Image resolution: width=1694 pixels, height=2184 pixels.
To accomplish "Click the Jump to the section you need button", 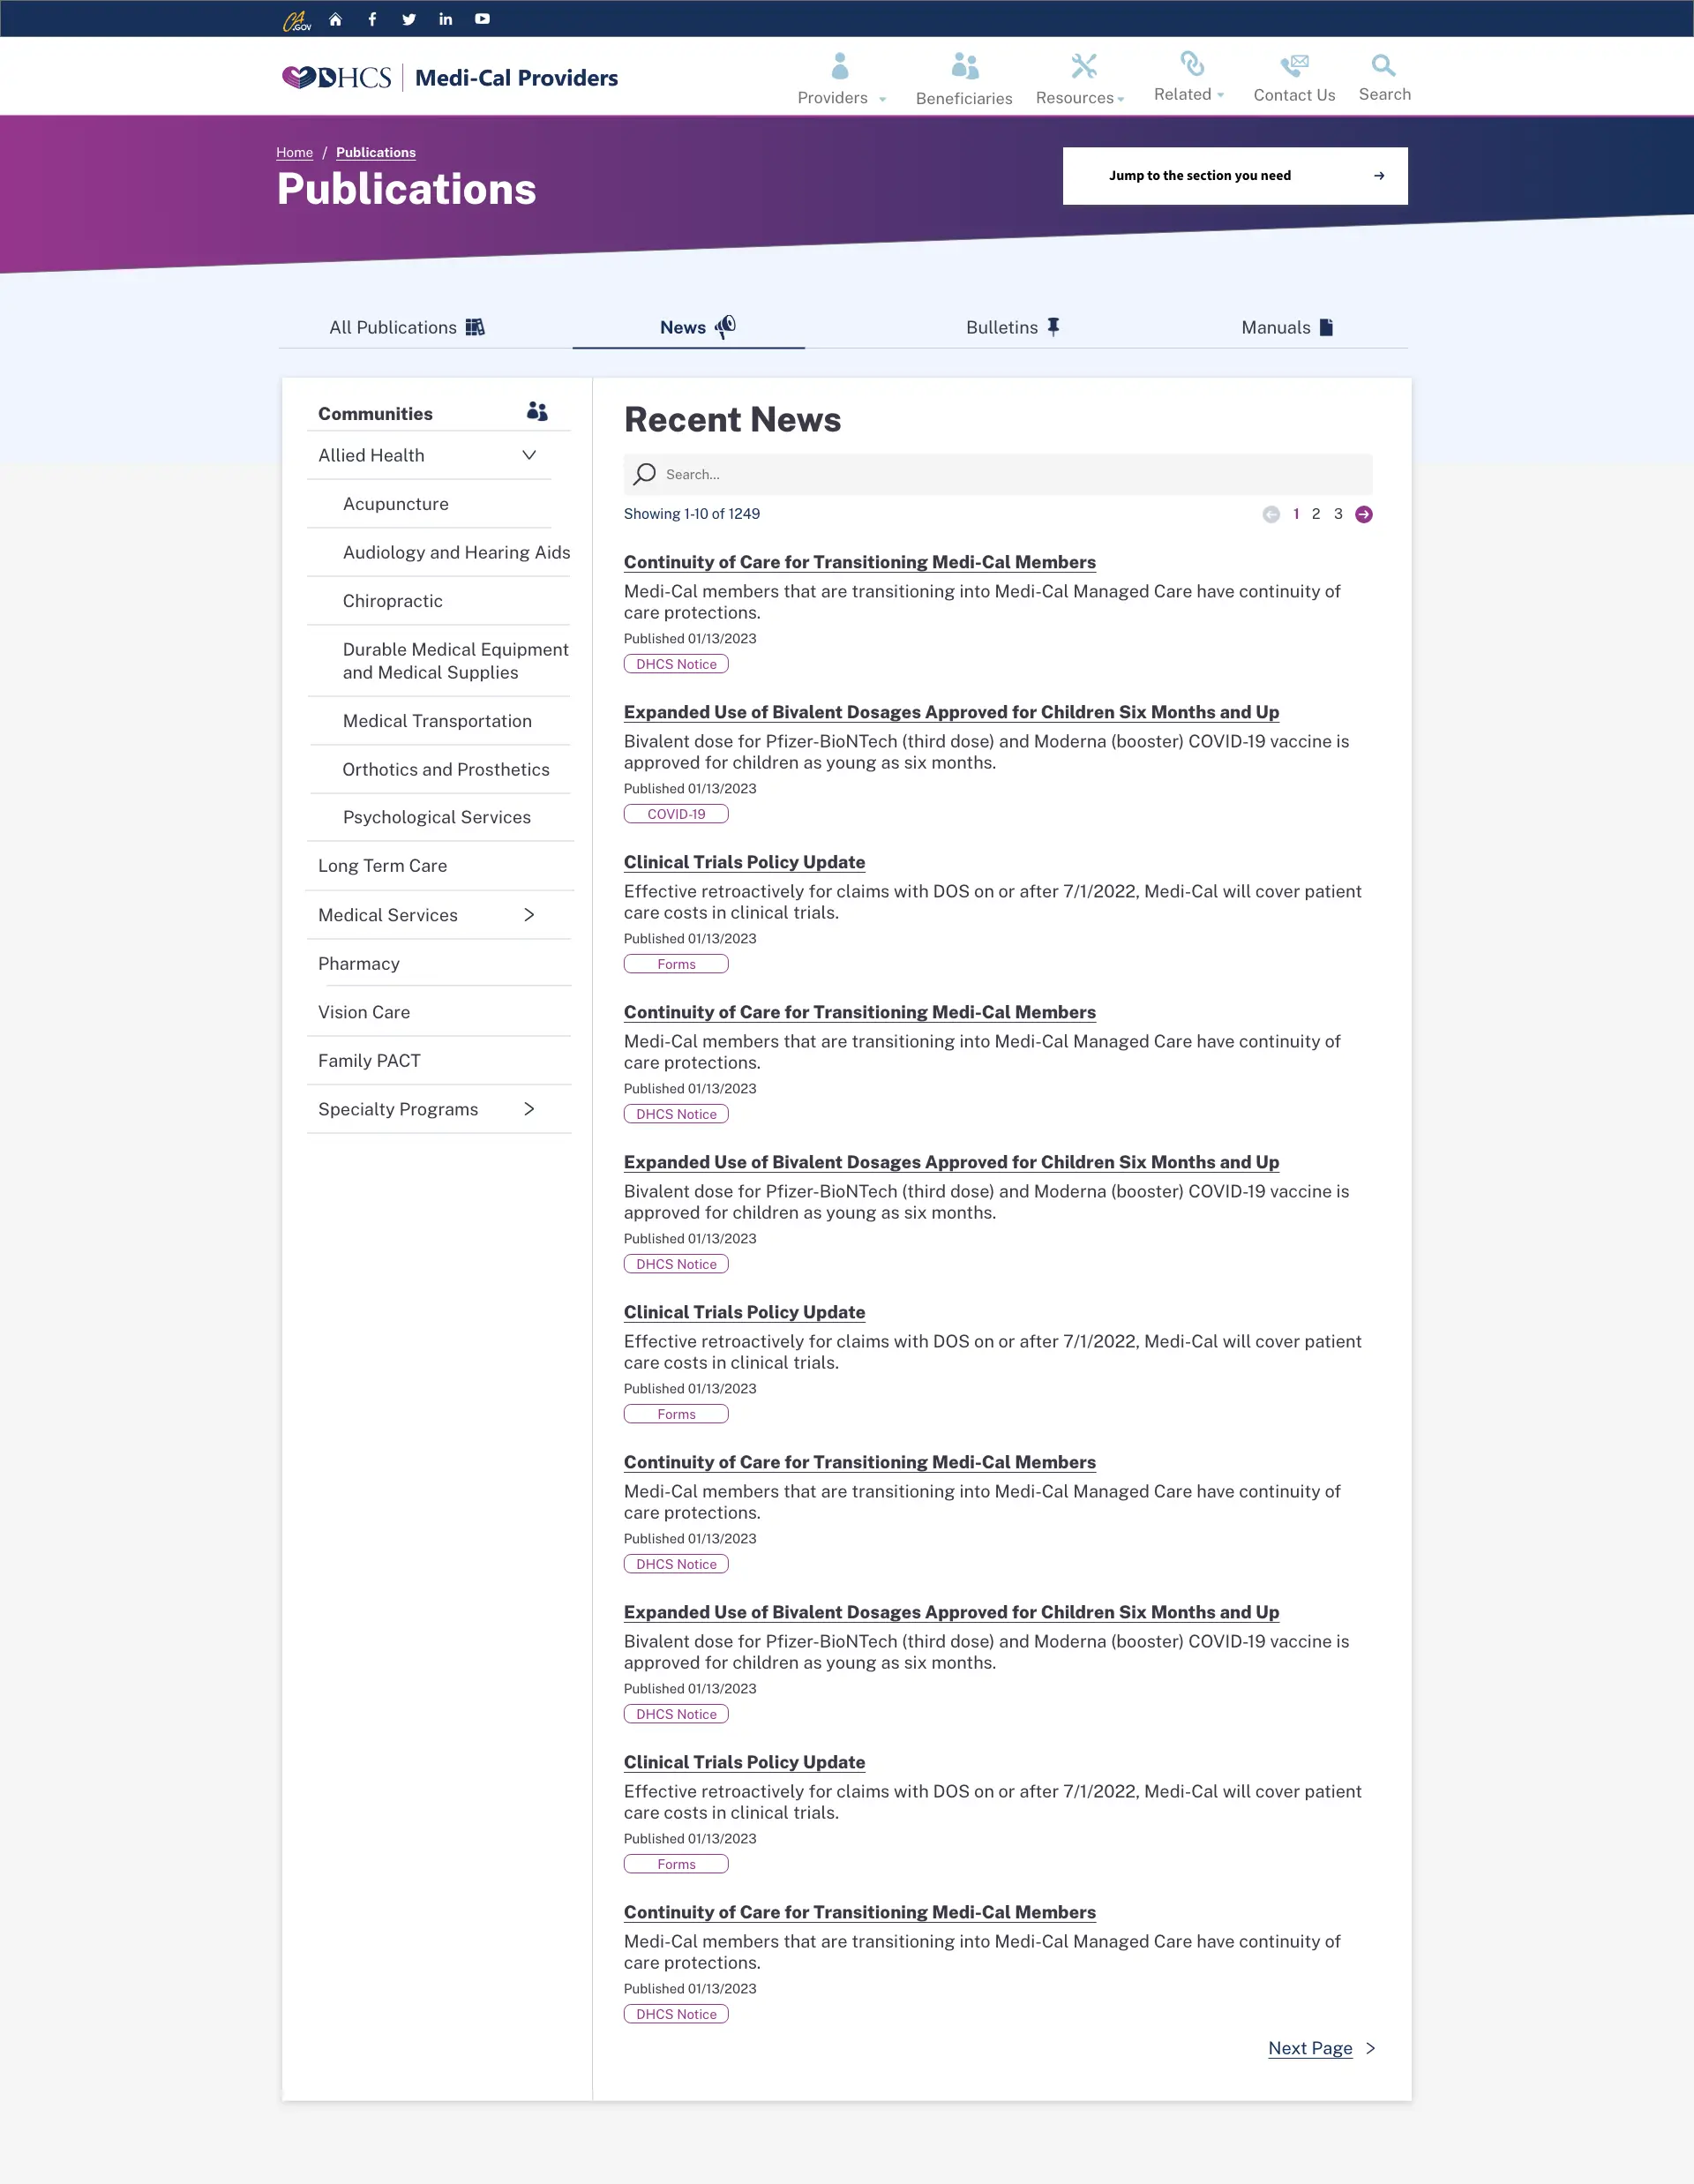I will [x=1235, y=175].
